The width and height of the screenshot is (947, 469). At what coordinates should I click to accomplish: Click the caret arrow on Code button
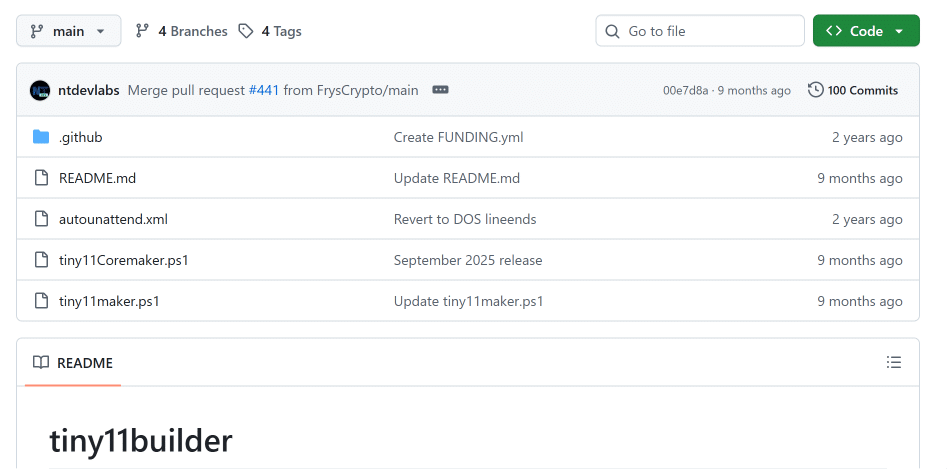click(899, 31)
